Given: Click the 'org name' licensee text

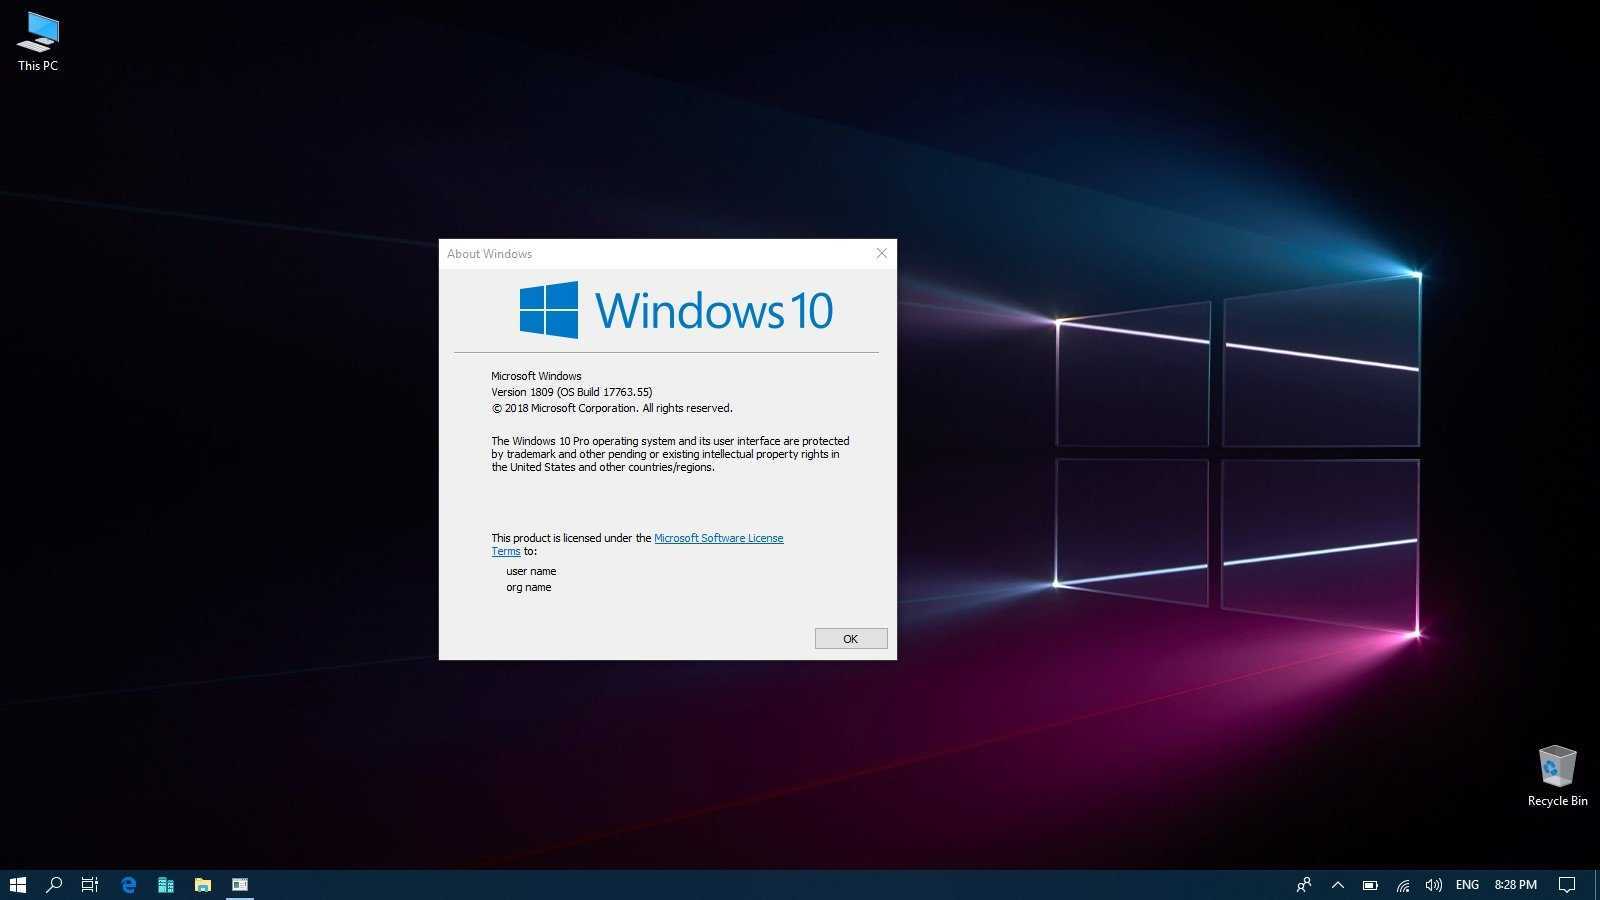Looking at the screenshot, I should coord(529,588).
